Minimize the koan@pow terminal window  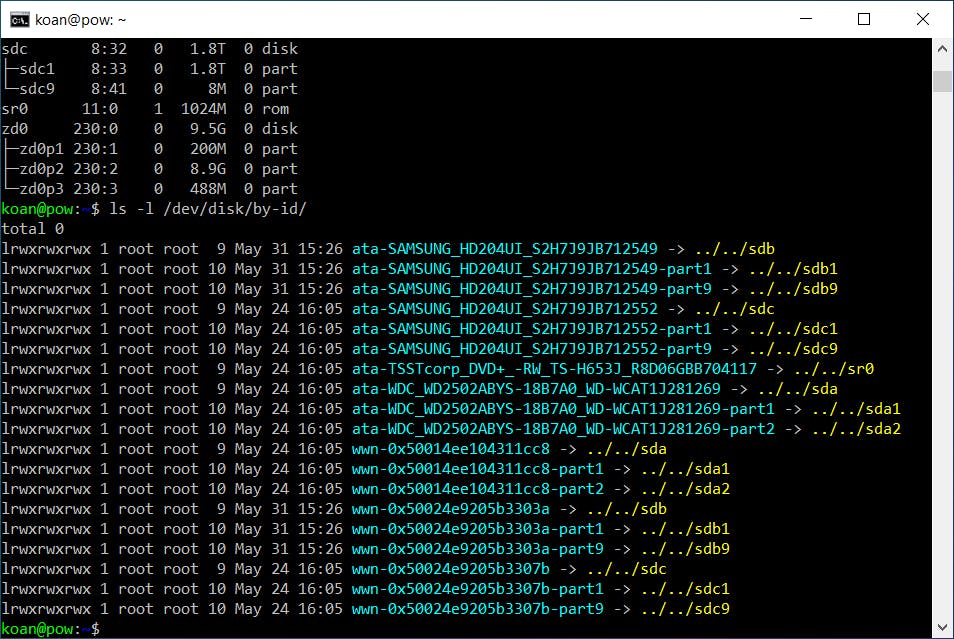point(806,19)
